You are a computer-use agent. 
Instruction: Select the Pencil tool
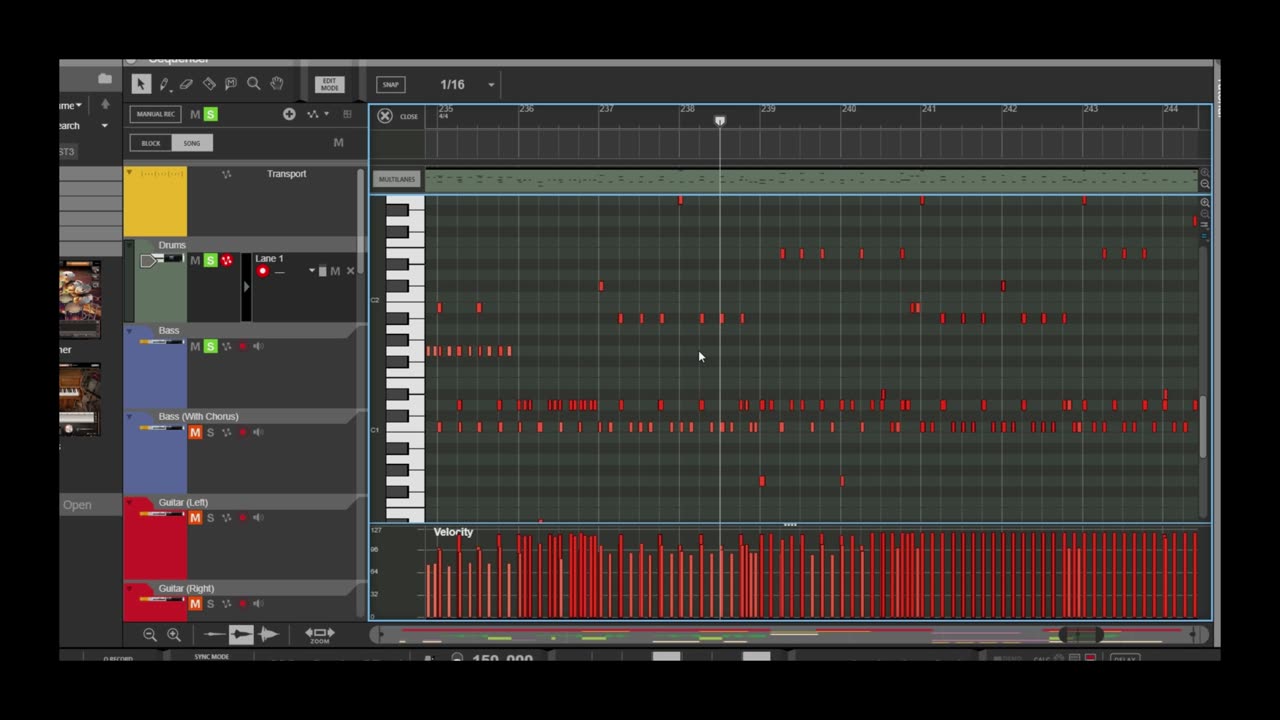[164, 84]
